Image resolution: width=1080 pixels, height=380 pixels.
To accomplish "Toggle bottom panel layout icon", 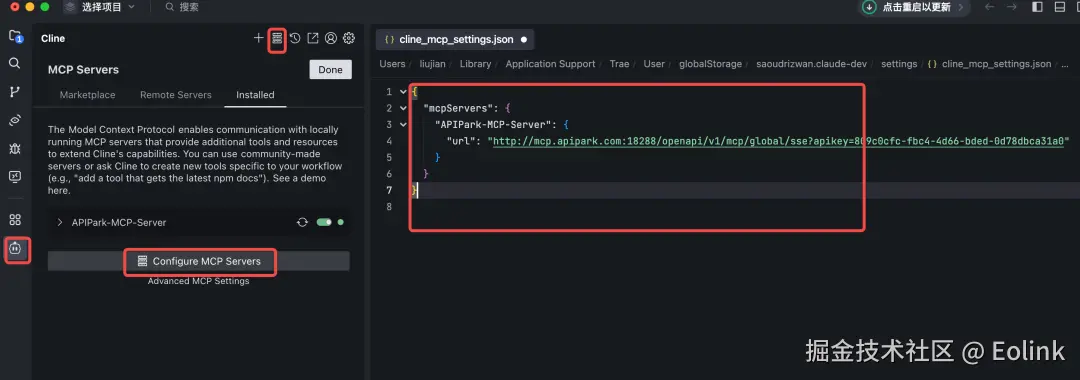I will click(1059, 7).
